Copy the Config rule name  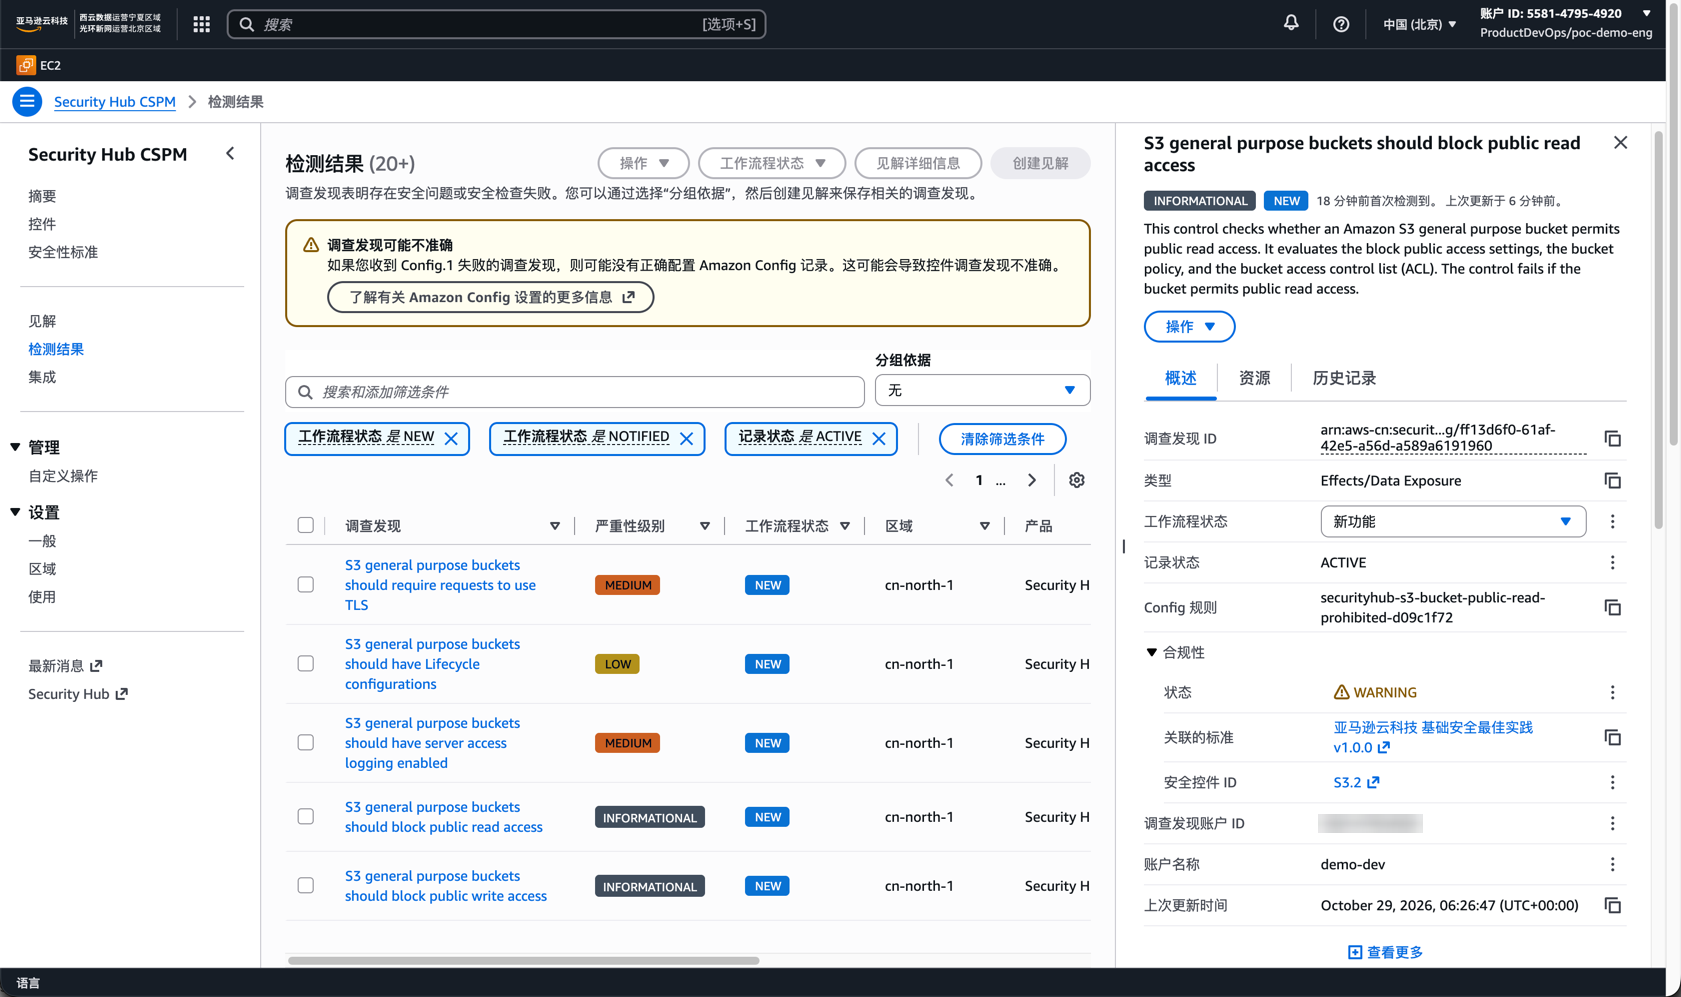click(x=1613, y=608)
